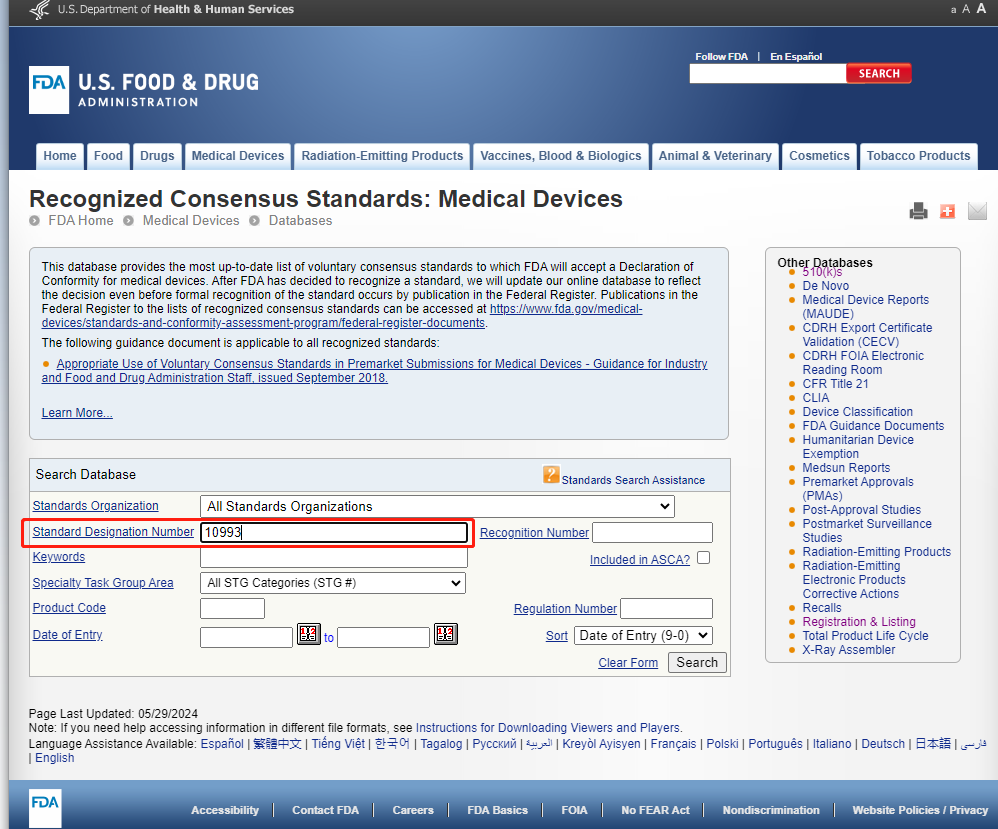Click the Clear Form link
This screenshot has height=829, width=998.
point(628,663)
